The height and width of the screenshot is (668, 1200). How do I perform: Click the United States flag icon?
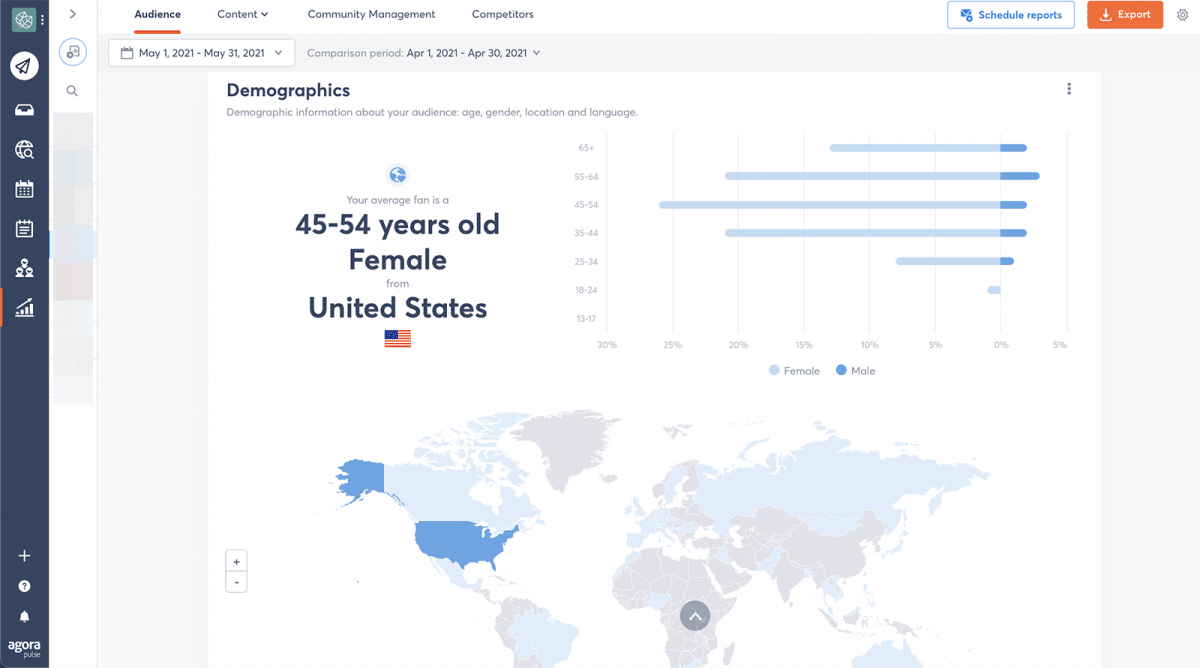point(398,338)
